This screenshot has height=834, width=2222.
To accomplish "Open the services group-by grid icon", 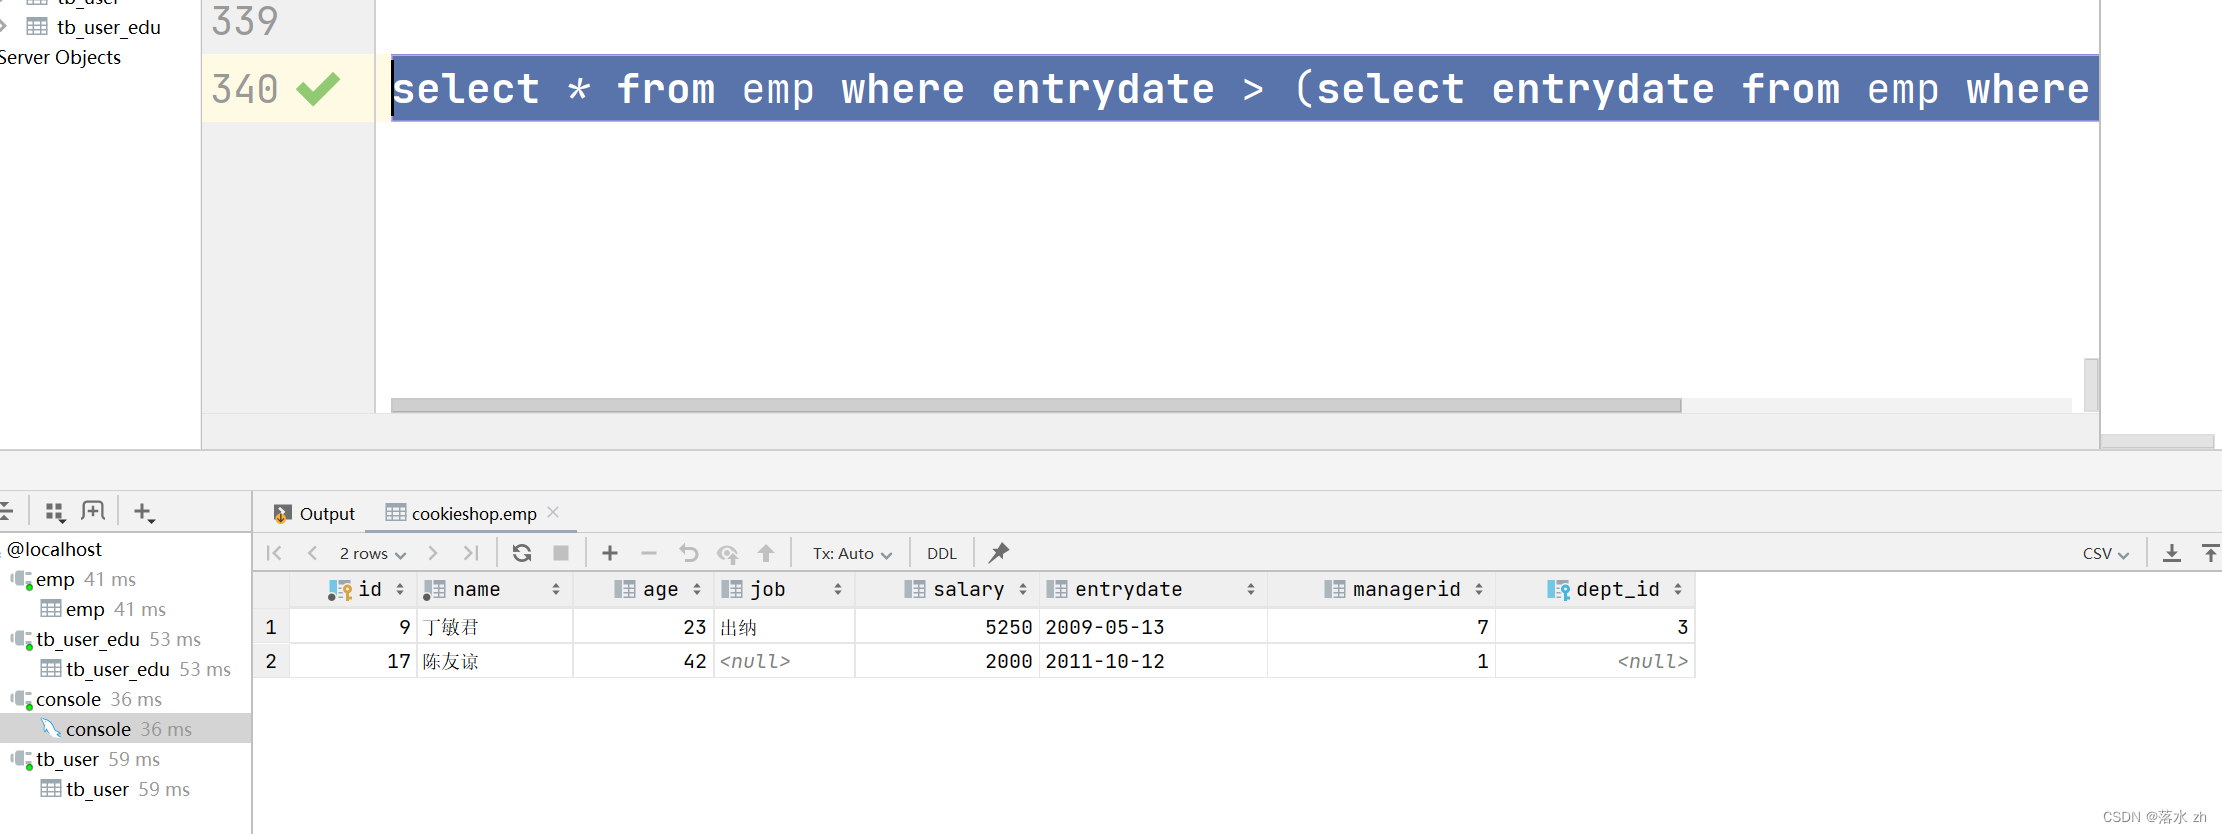I will pyautogui.click(x=55, y=512).
